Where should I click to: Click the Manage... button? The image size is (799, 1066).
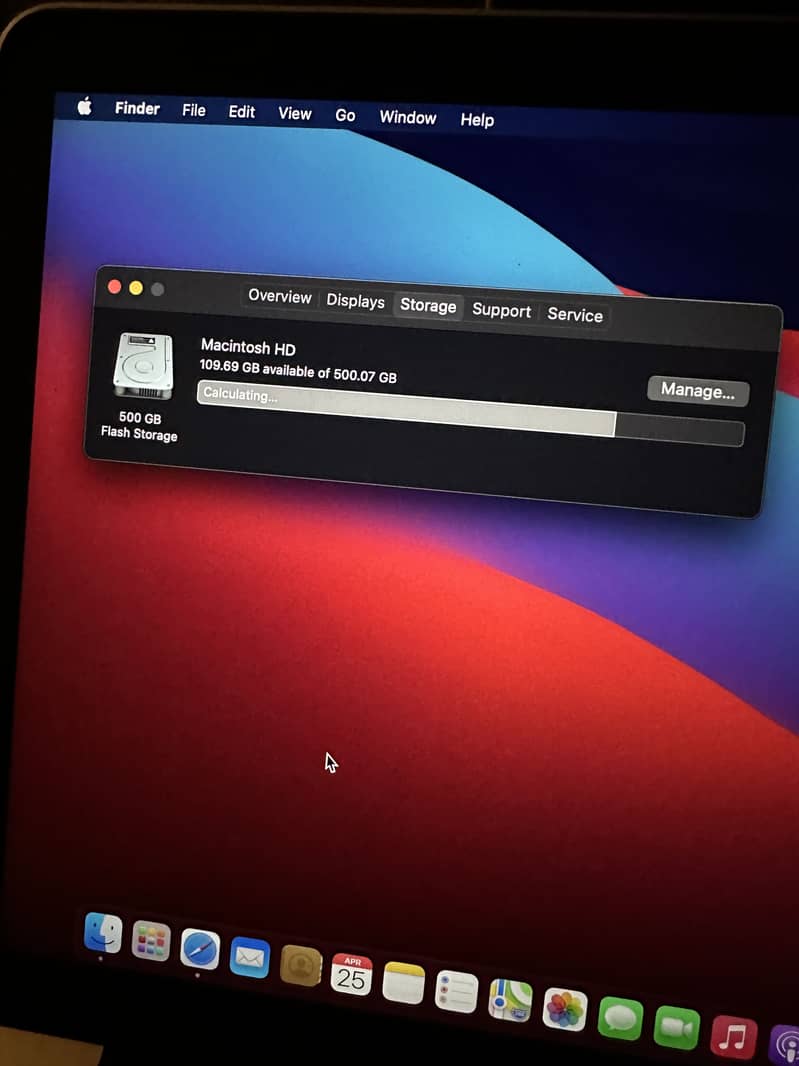coord(698,391)
